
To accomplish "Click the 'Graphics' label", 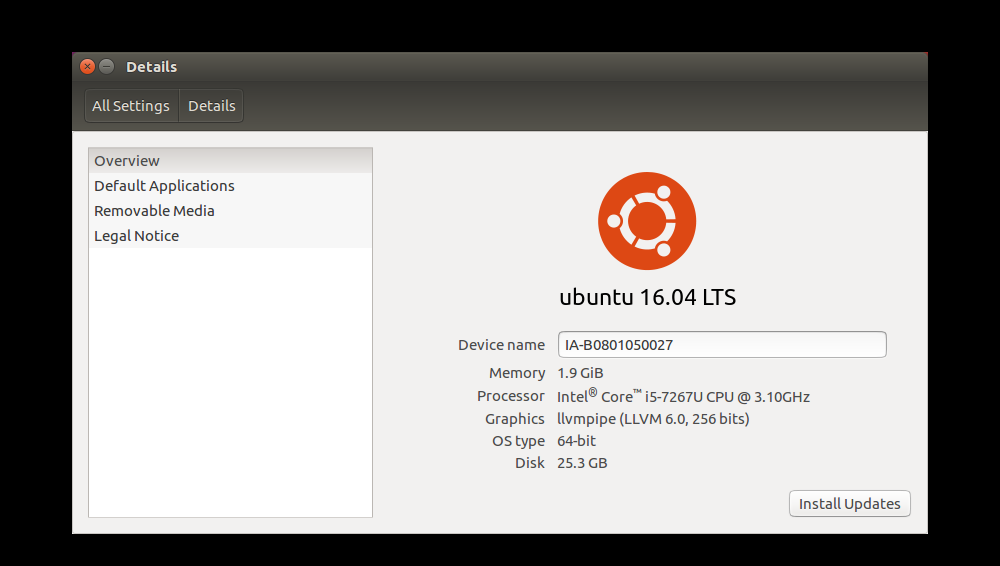I will pyautogui.click(x=515, y=419).
